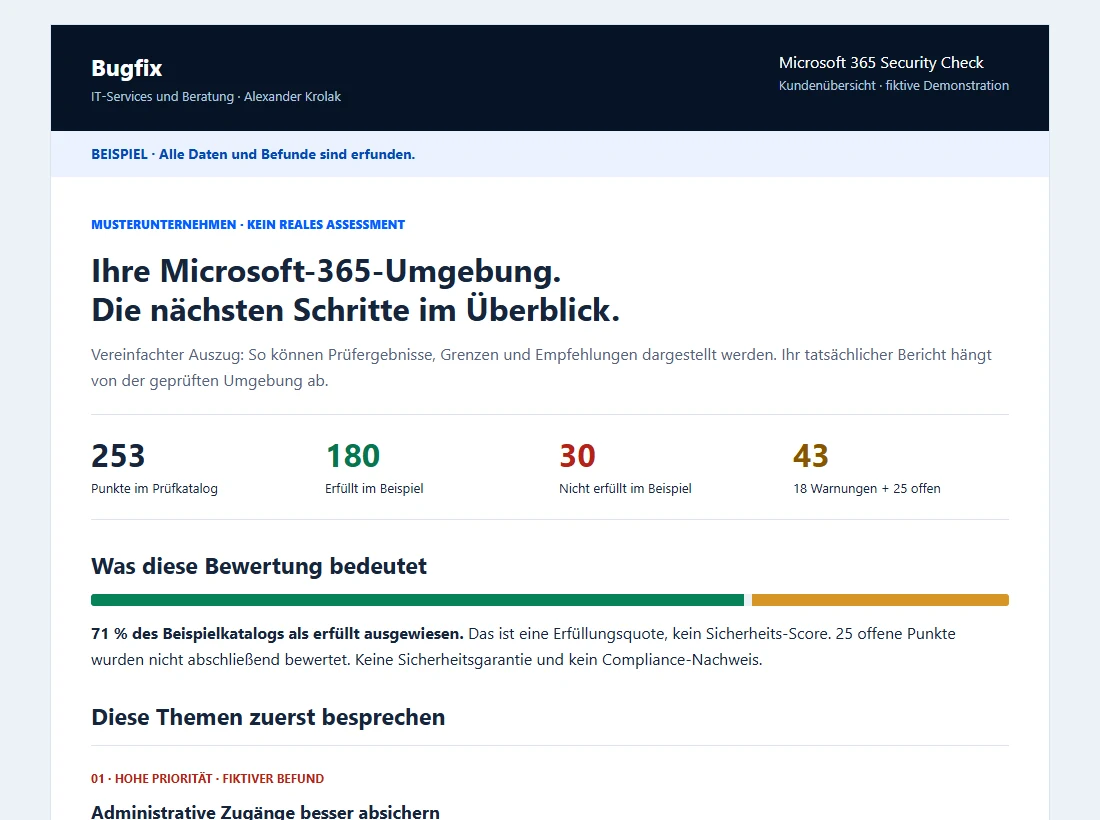The image size is (1100, 820).
Task: Click 'Punkte im Prüfkatalog' label
Action: (154, 488)
